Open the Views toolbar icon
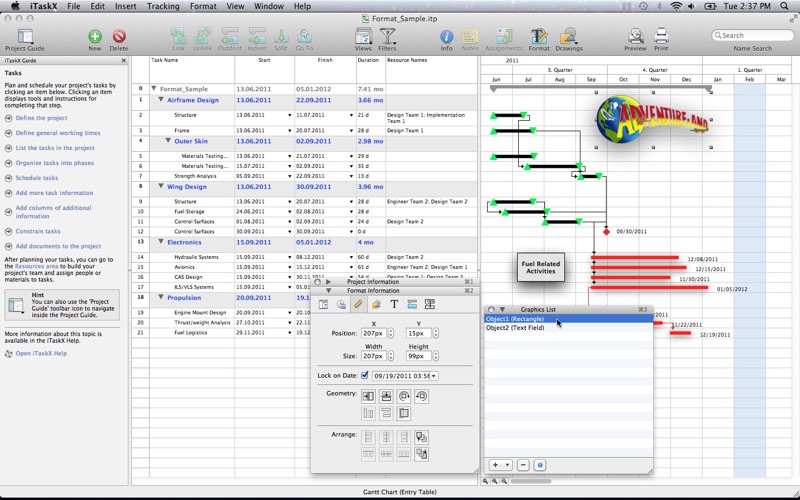 coord(363,36)
